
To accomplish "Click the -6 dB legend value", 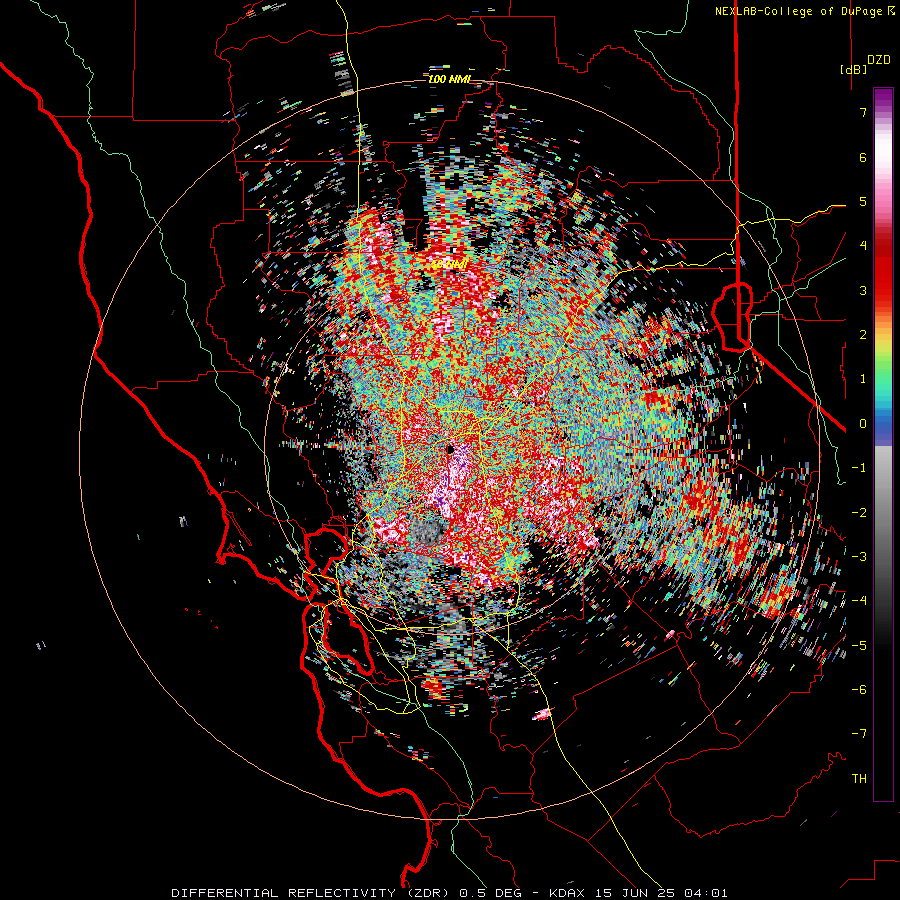I will click(859, 690).
